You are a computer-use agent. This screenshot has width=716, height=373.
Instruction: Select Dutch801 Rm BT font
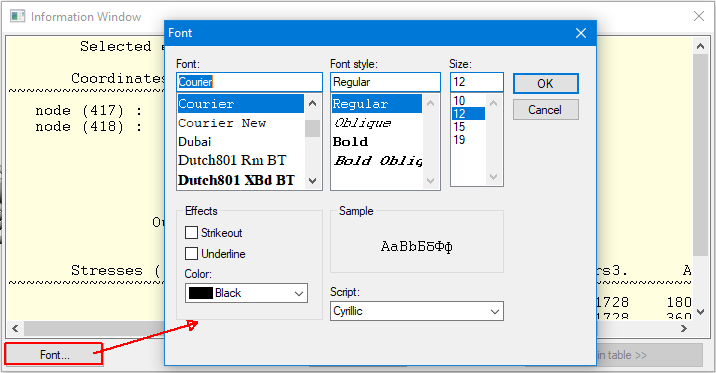point(241,160)
